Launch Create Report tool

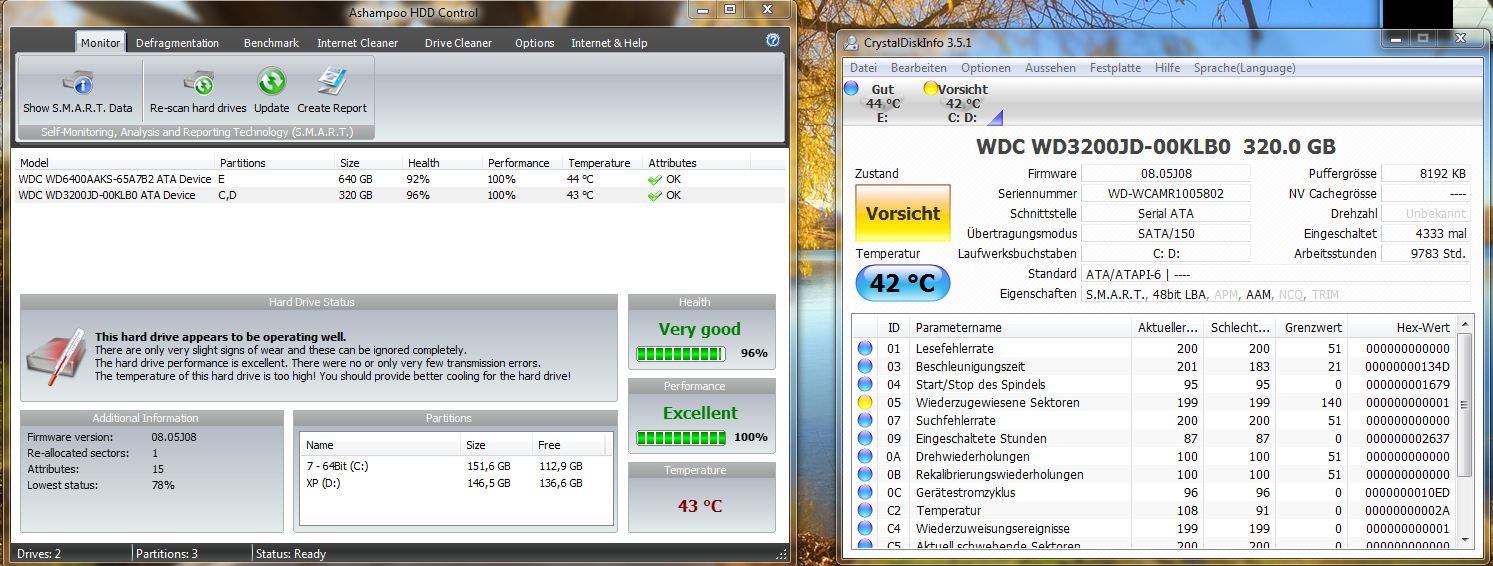click(x=332, y=90)
